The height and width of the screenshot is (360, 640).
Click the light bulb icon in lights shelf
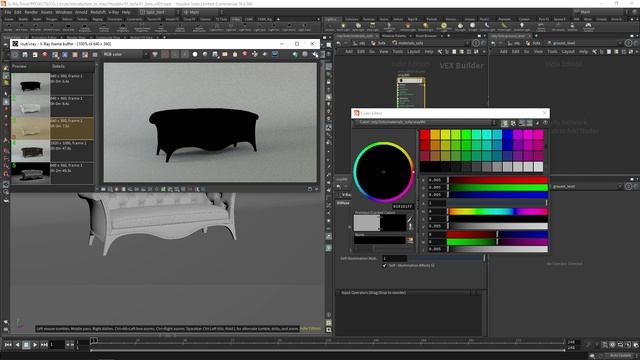pos(522,26)
